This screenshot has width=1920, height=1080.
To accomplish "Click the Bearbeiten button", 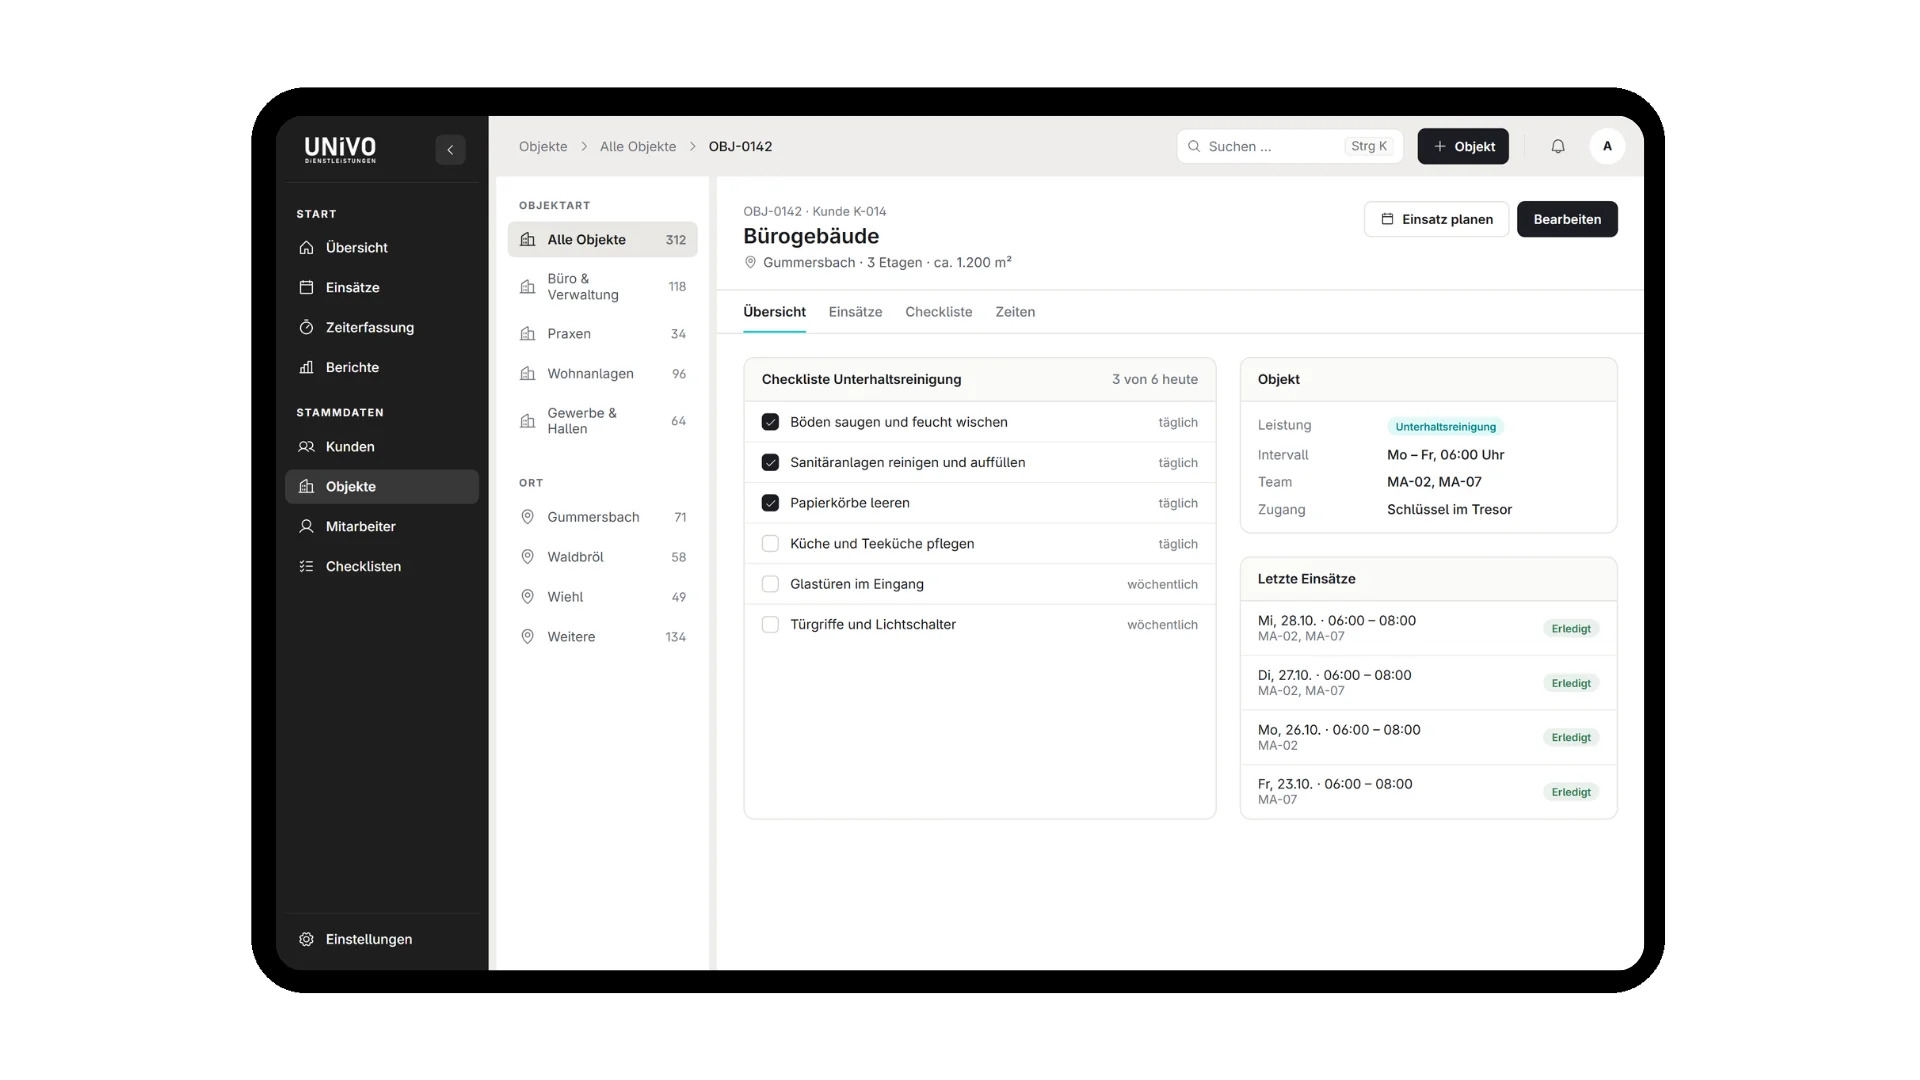I will pyautogui.click(x=1567, y=219).
